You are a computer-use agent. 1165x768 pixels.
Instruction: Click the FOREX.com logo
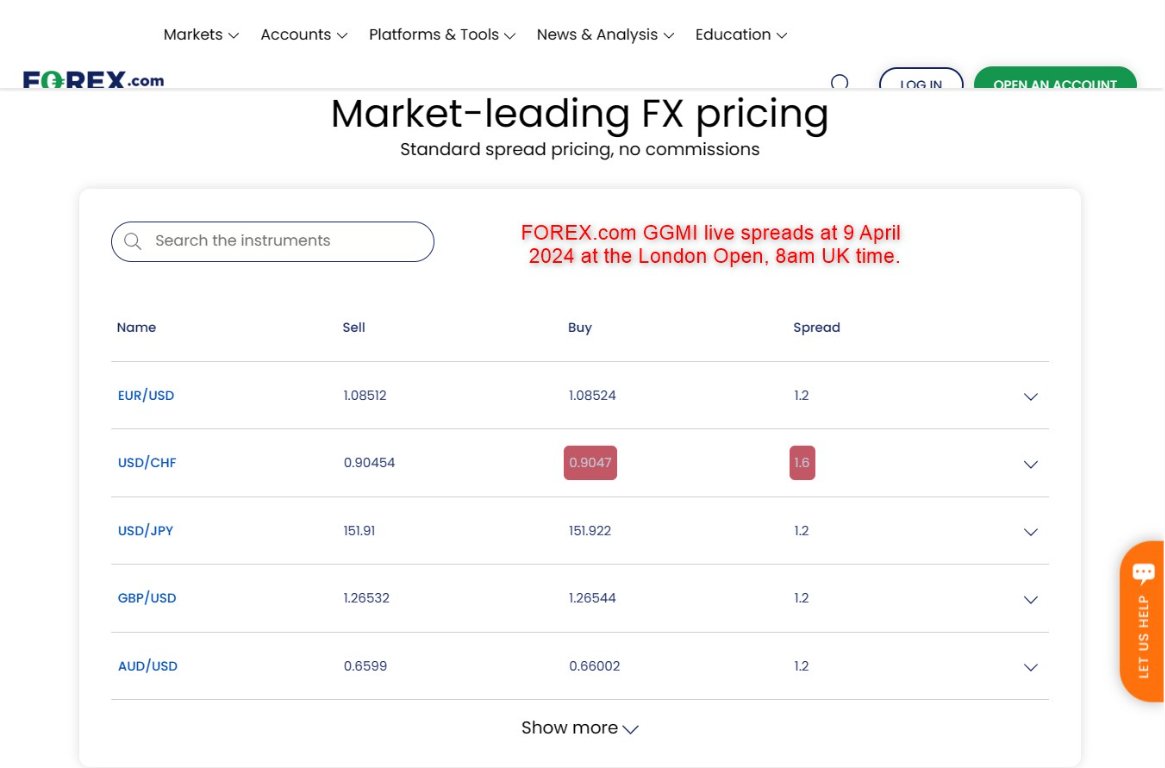point(93,78)
